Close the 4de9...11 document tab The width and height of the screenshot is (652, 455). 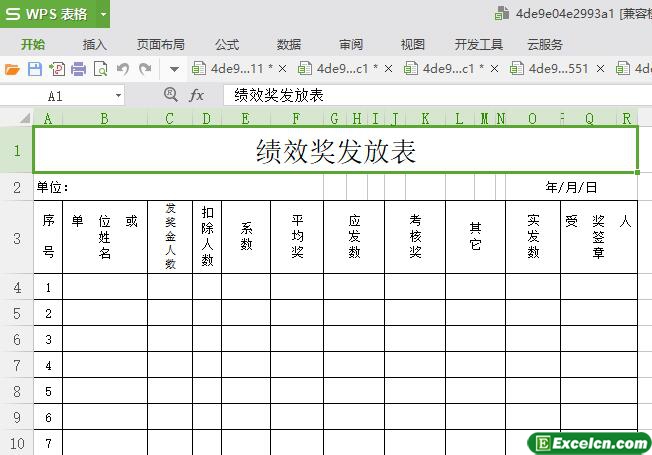click(283, 69)
